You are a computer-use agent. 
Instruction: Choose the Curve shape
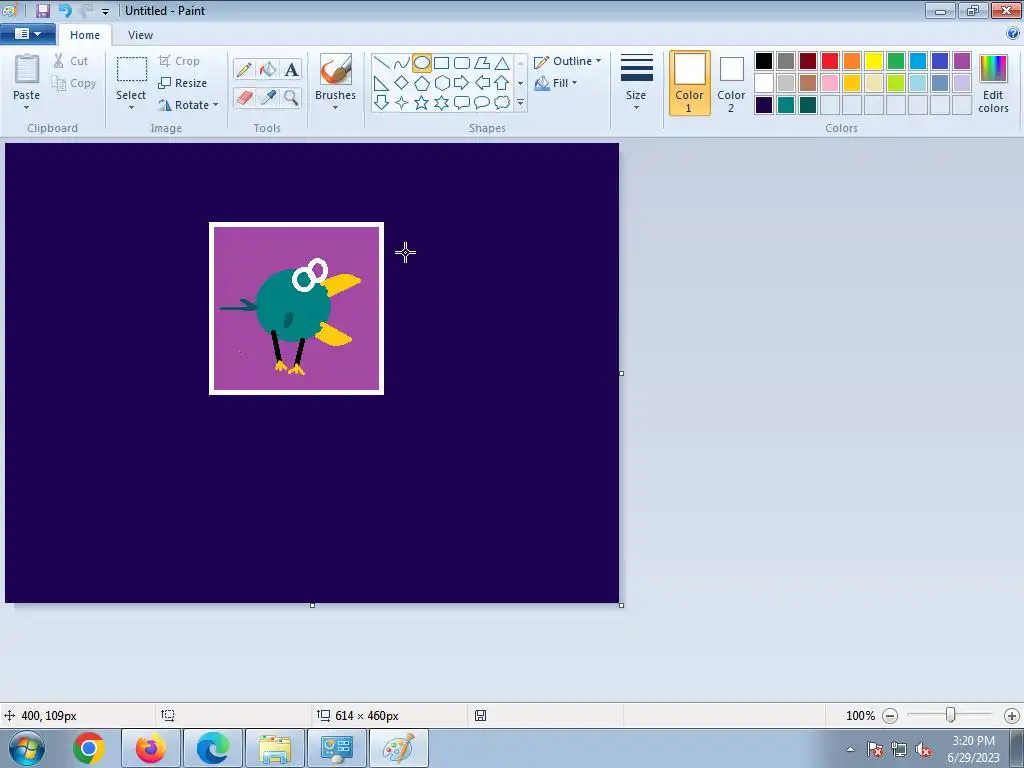(x=402, y=63)
